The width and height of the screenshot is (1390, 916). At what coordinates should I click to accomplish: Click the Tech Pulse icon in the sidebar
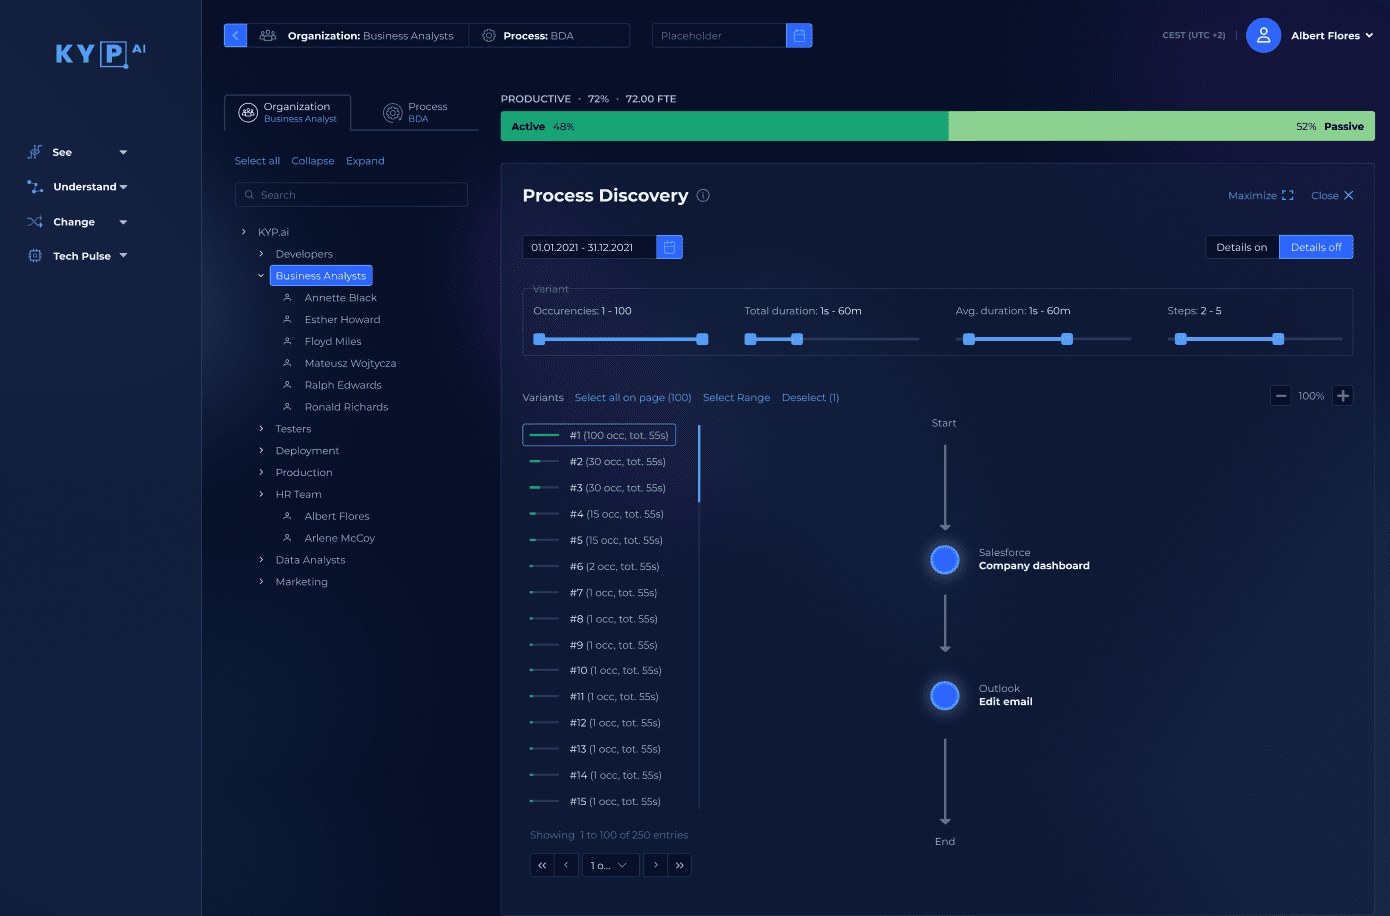click(x=33, y=255)
